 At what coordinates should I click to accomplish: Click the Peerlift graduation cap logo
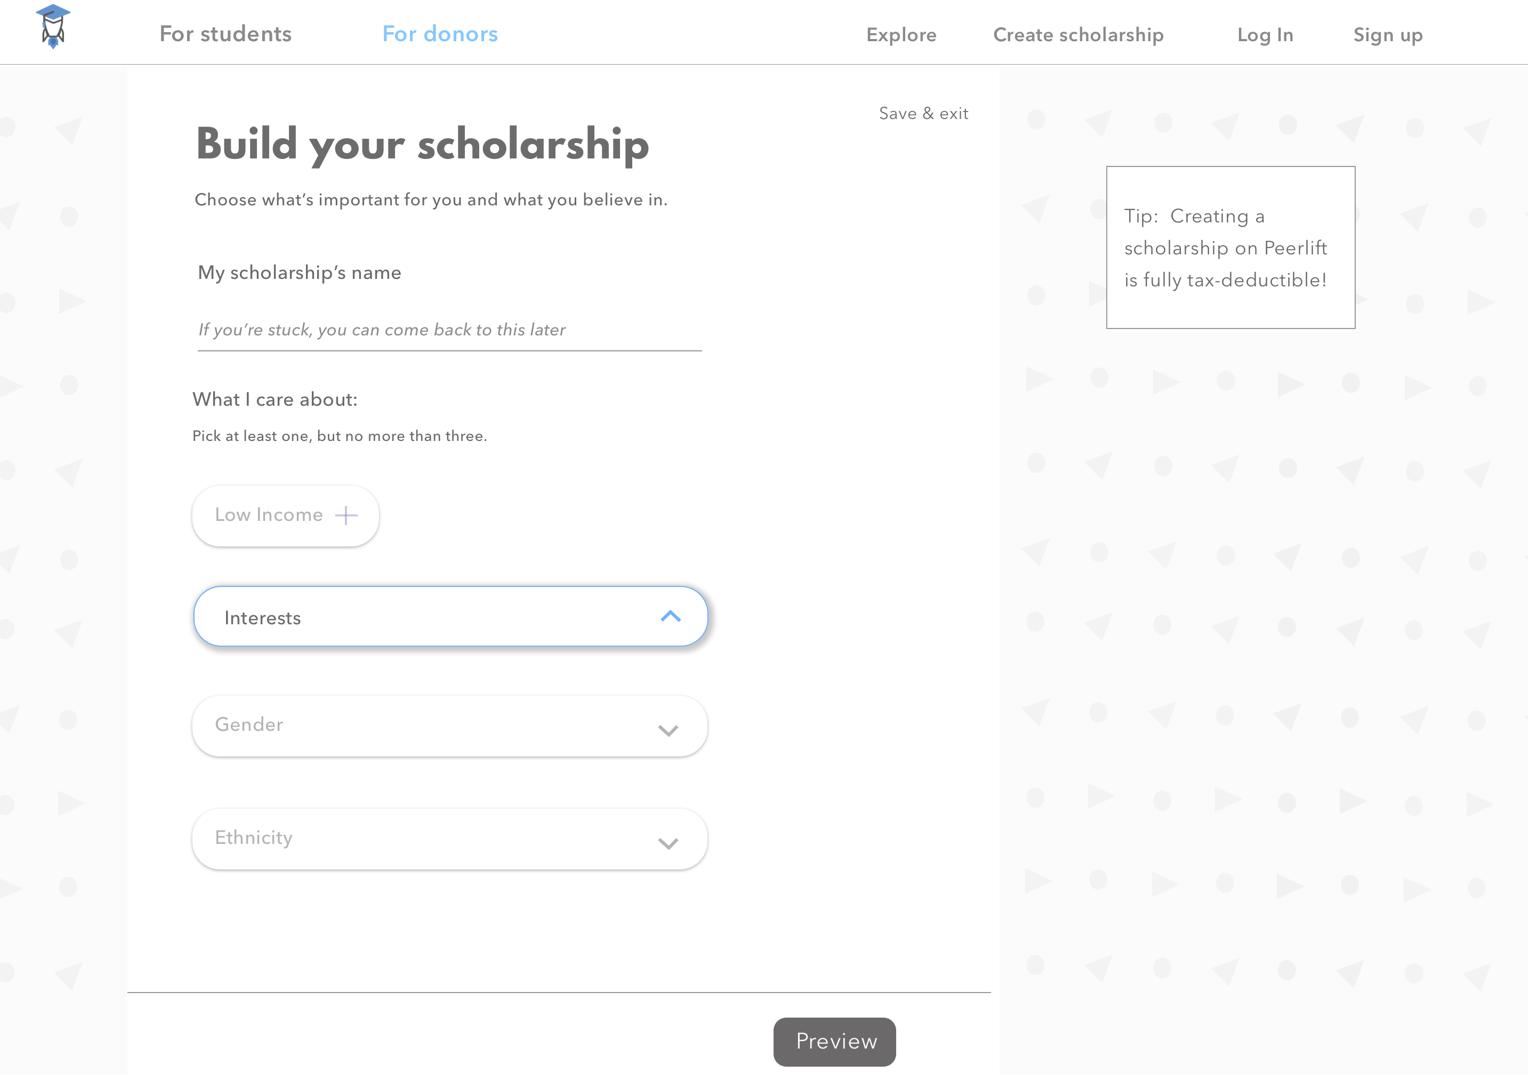(52, 28)
